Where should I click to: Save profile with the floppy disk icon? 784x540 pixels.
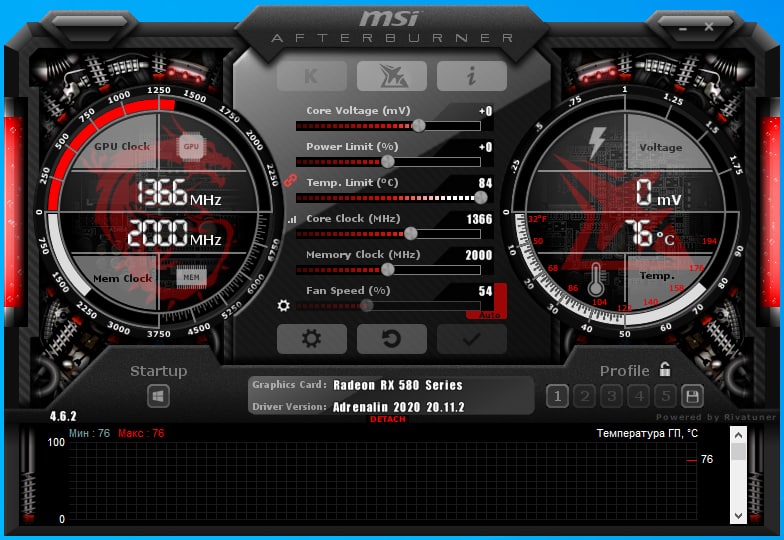tap(692, 396)
